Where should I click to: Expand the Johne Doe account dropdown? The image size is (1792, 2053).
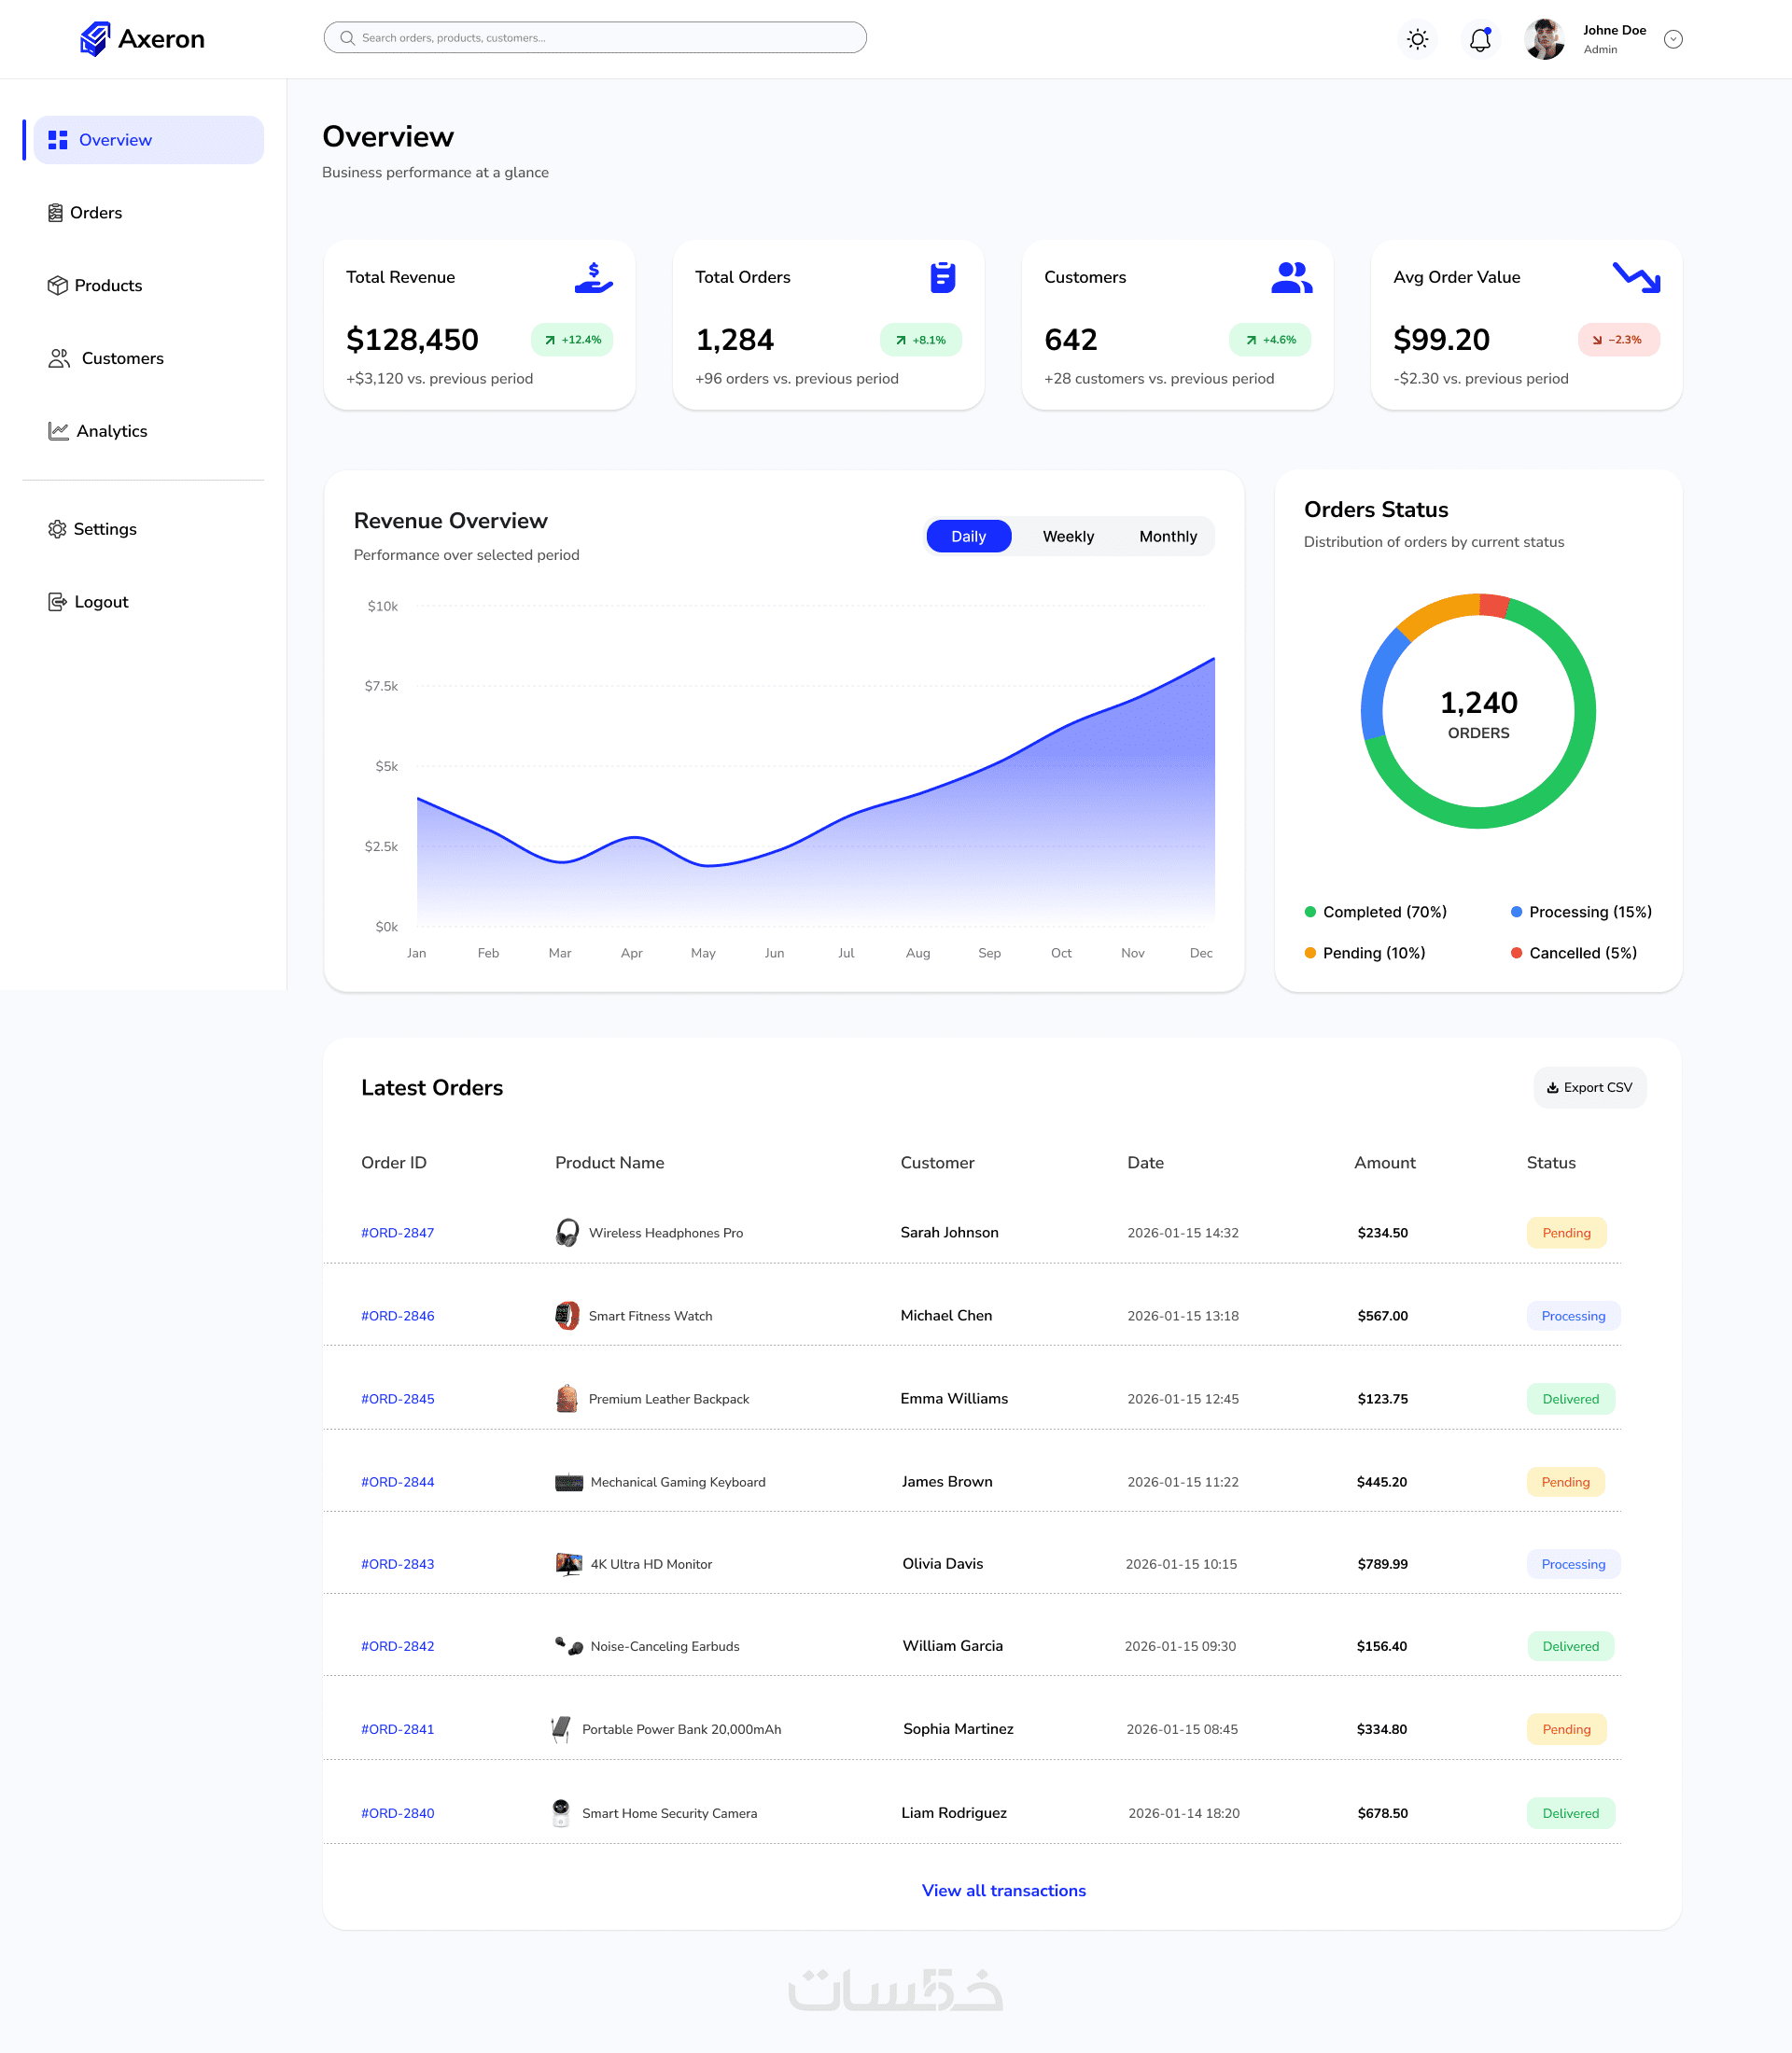(x=1673, y=39)
